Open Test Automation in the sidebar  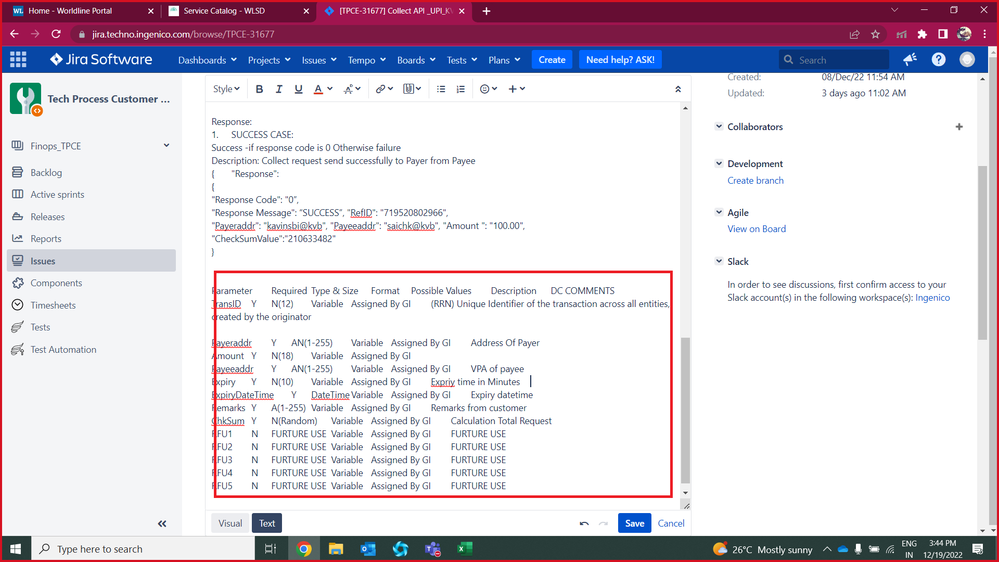pos(63,349)
